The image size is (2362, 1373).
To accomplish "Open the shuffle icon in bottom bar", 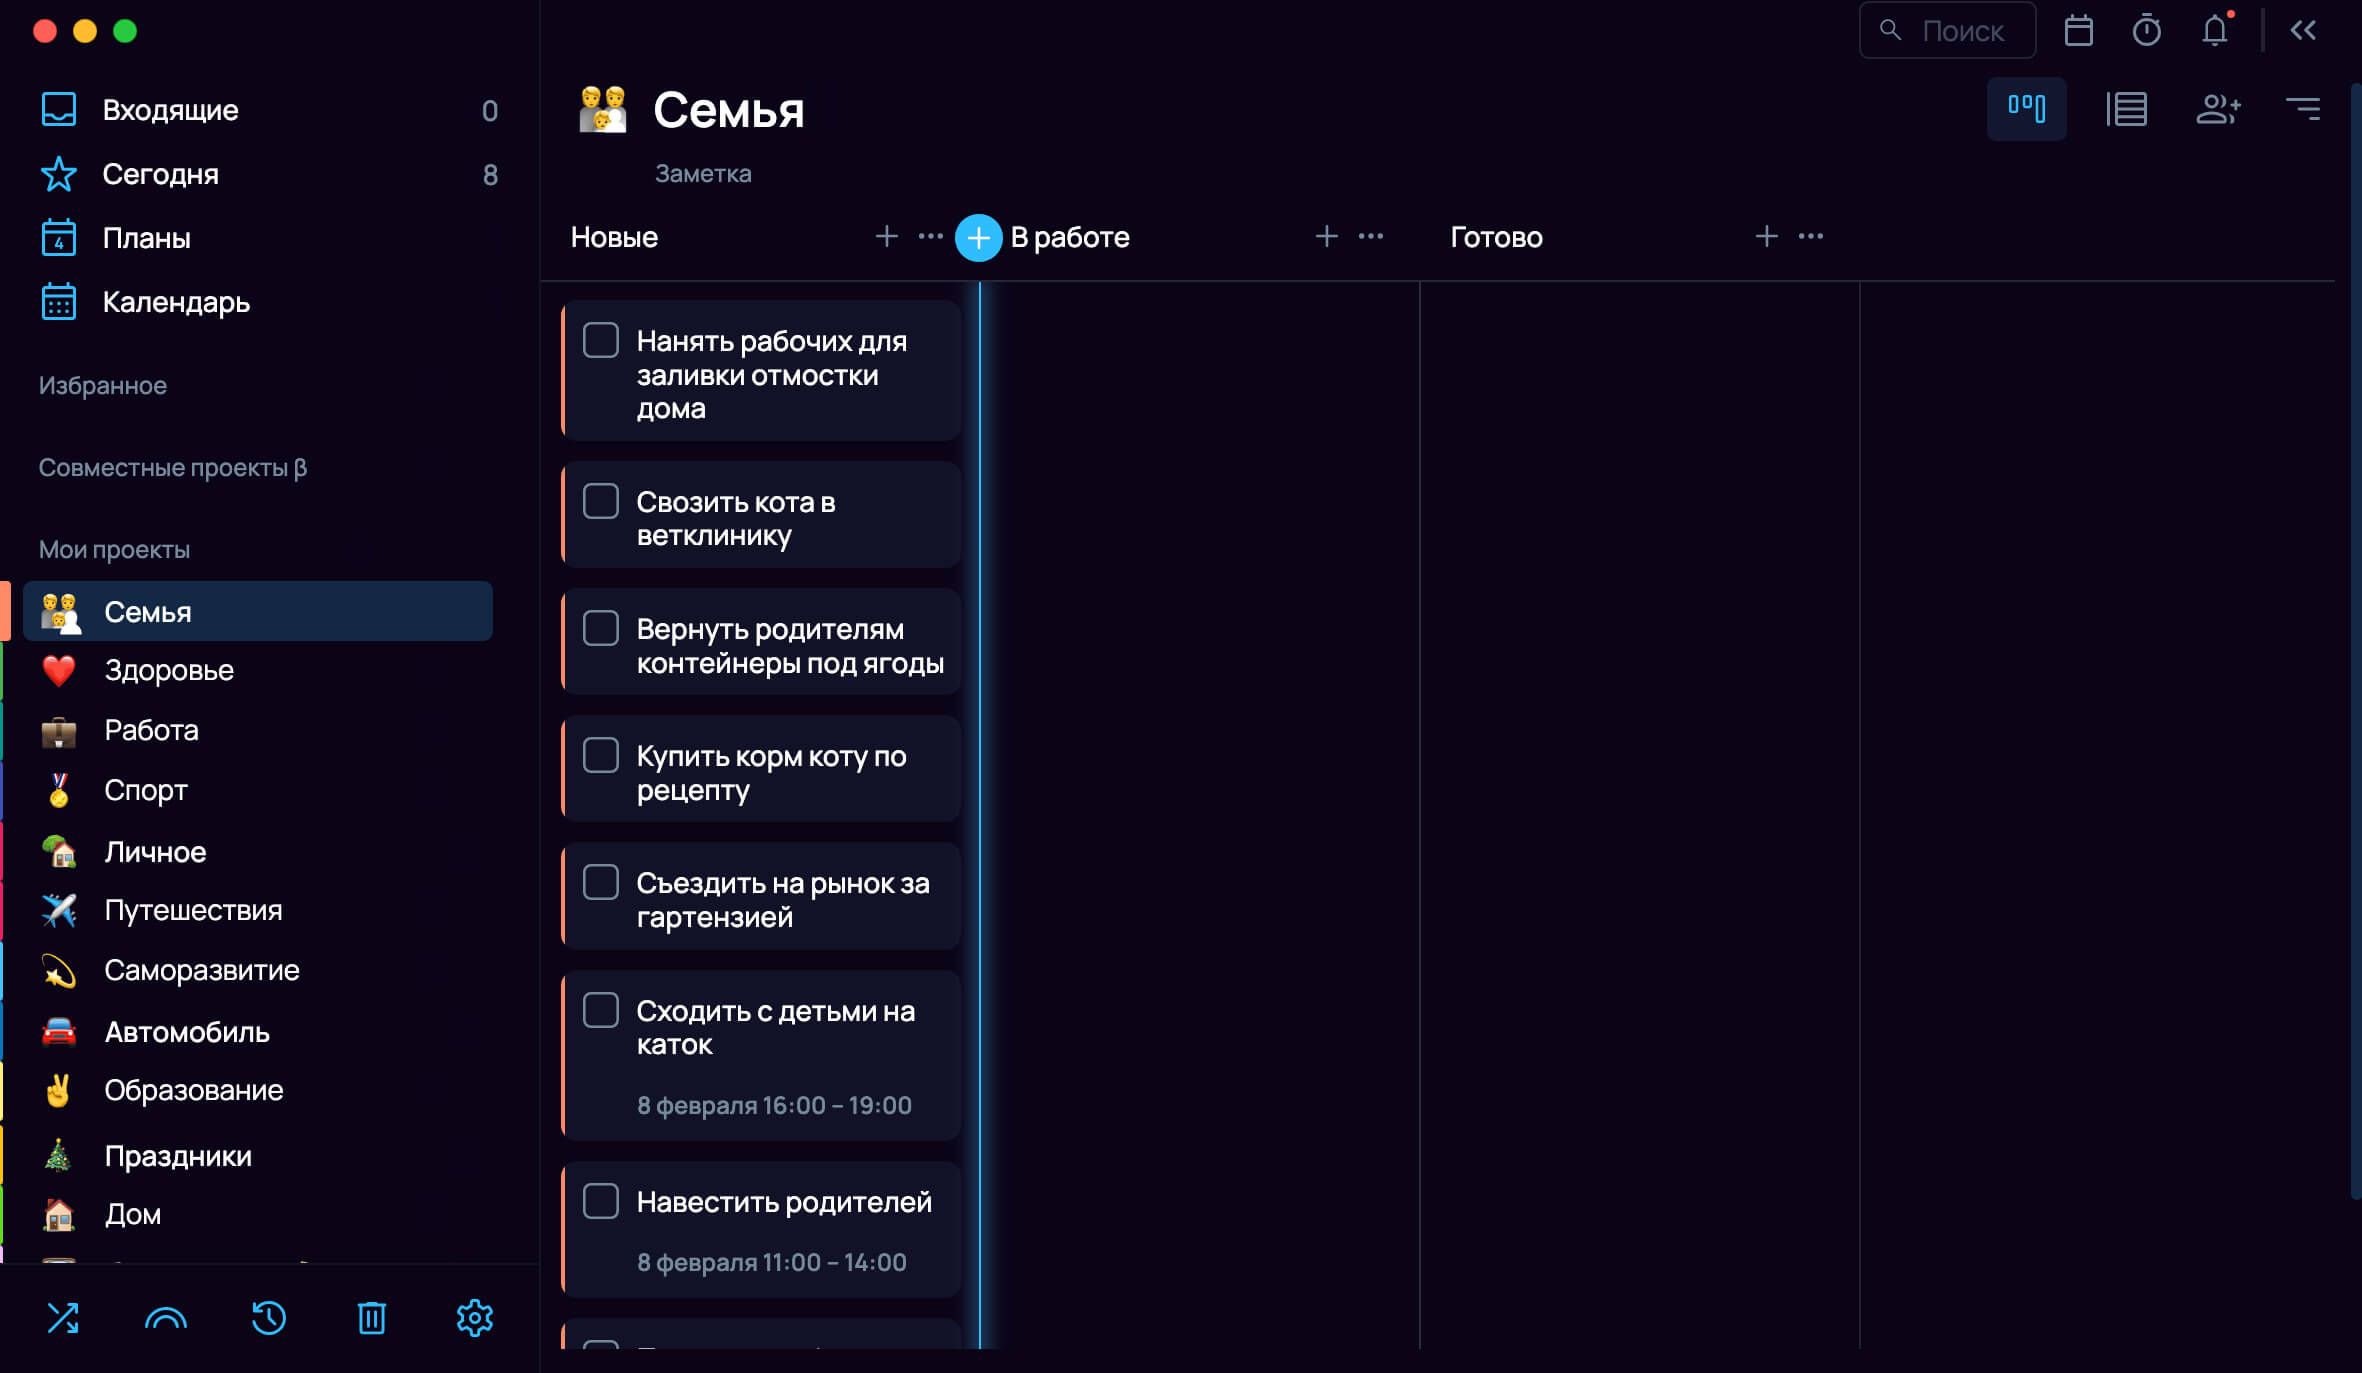I will pos(63,1318).
